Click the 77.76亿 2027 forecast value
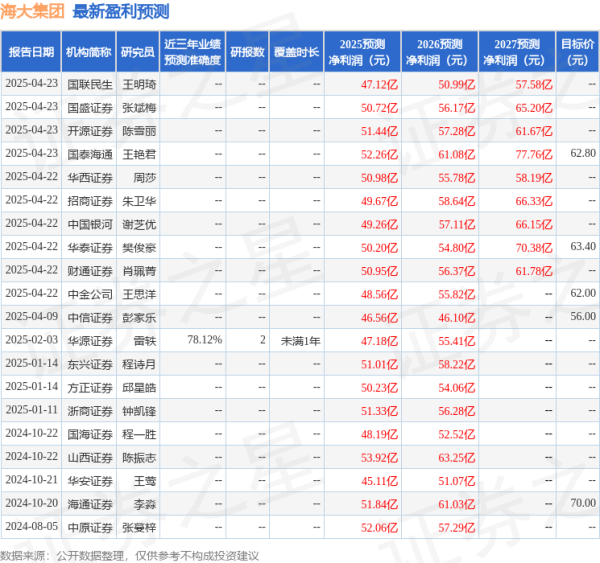The width and height of the screenshot is (600, 563). 534,154
